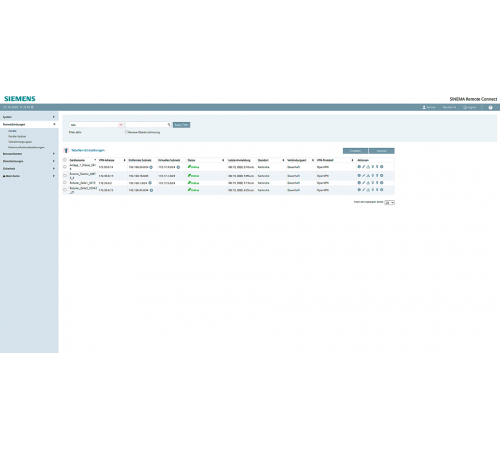500x450 pixels.
Task: Click the table settings icon beside Tabellen-Einstellungen
Action: [x=66, y=150]
